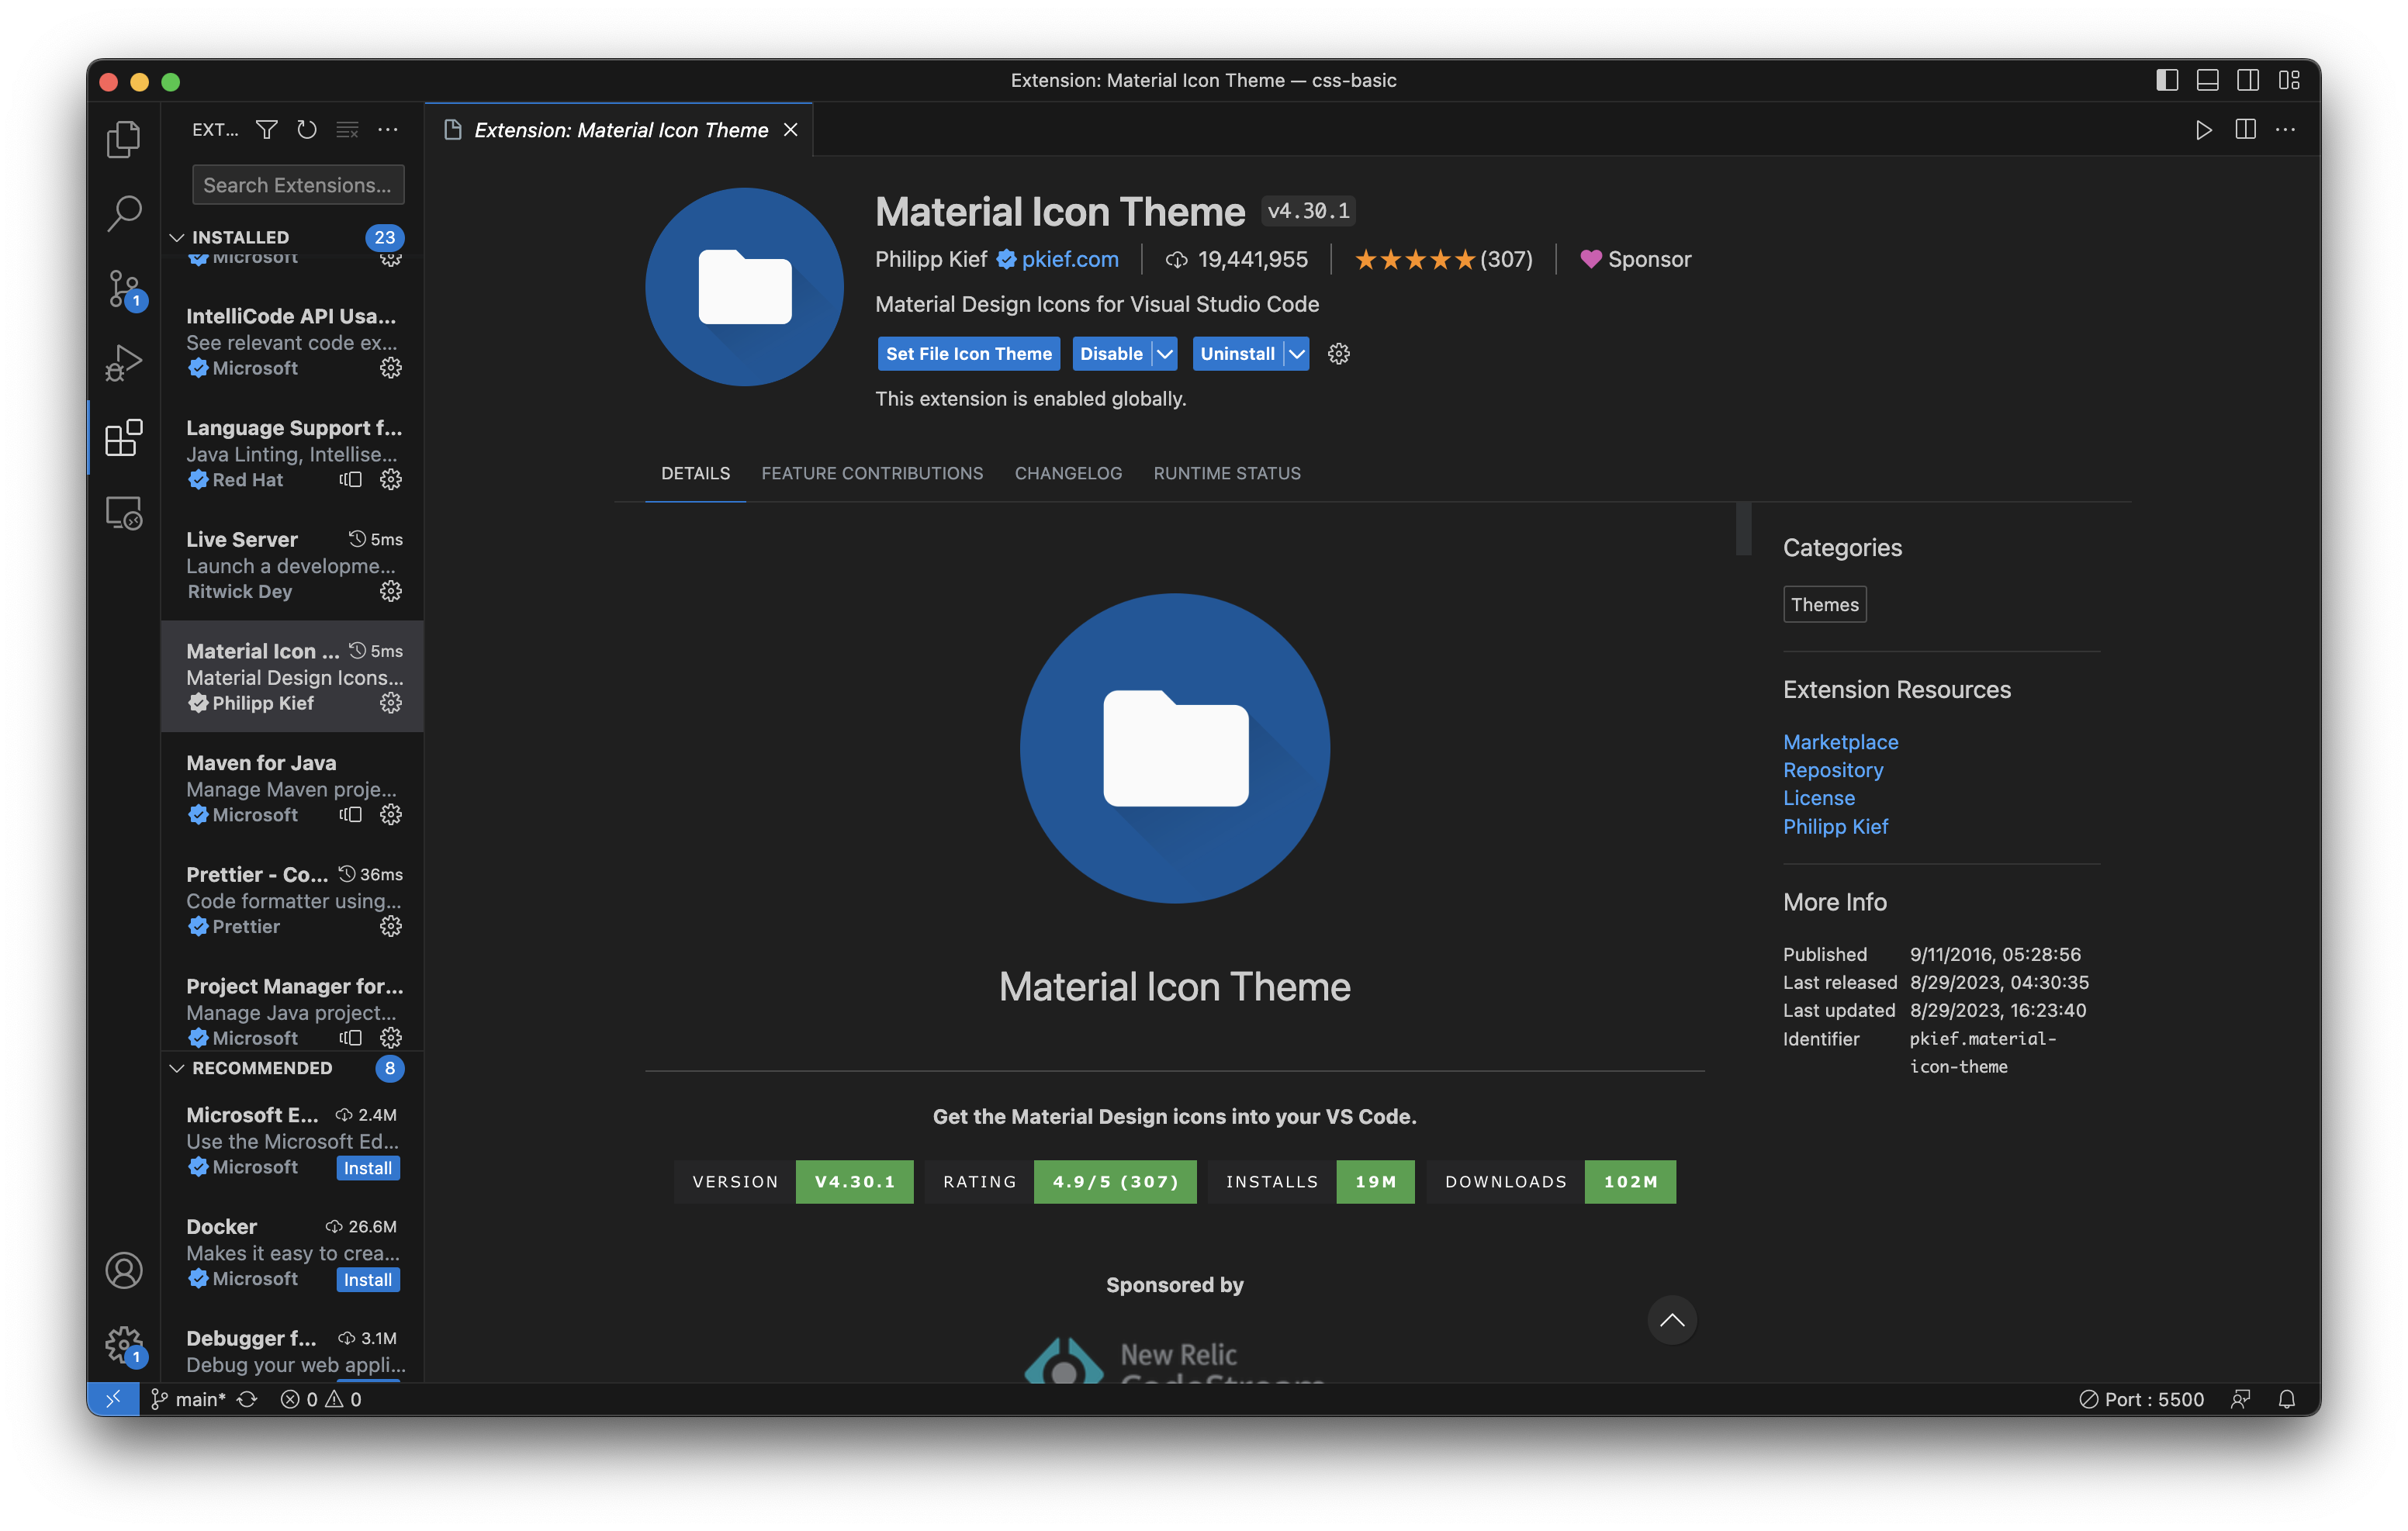The image size is (2408, 1531).
Task: Click the notifications bell in status bar
Action: 2287,1398
